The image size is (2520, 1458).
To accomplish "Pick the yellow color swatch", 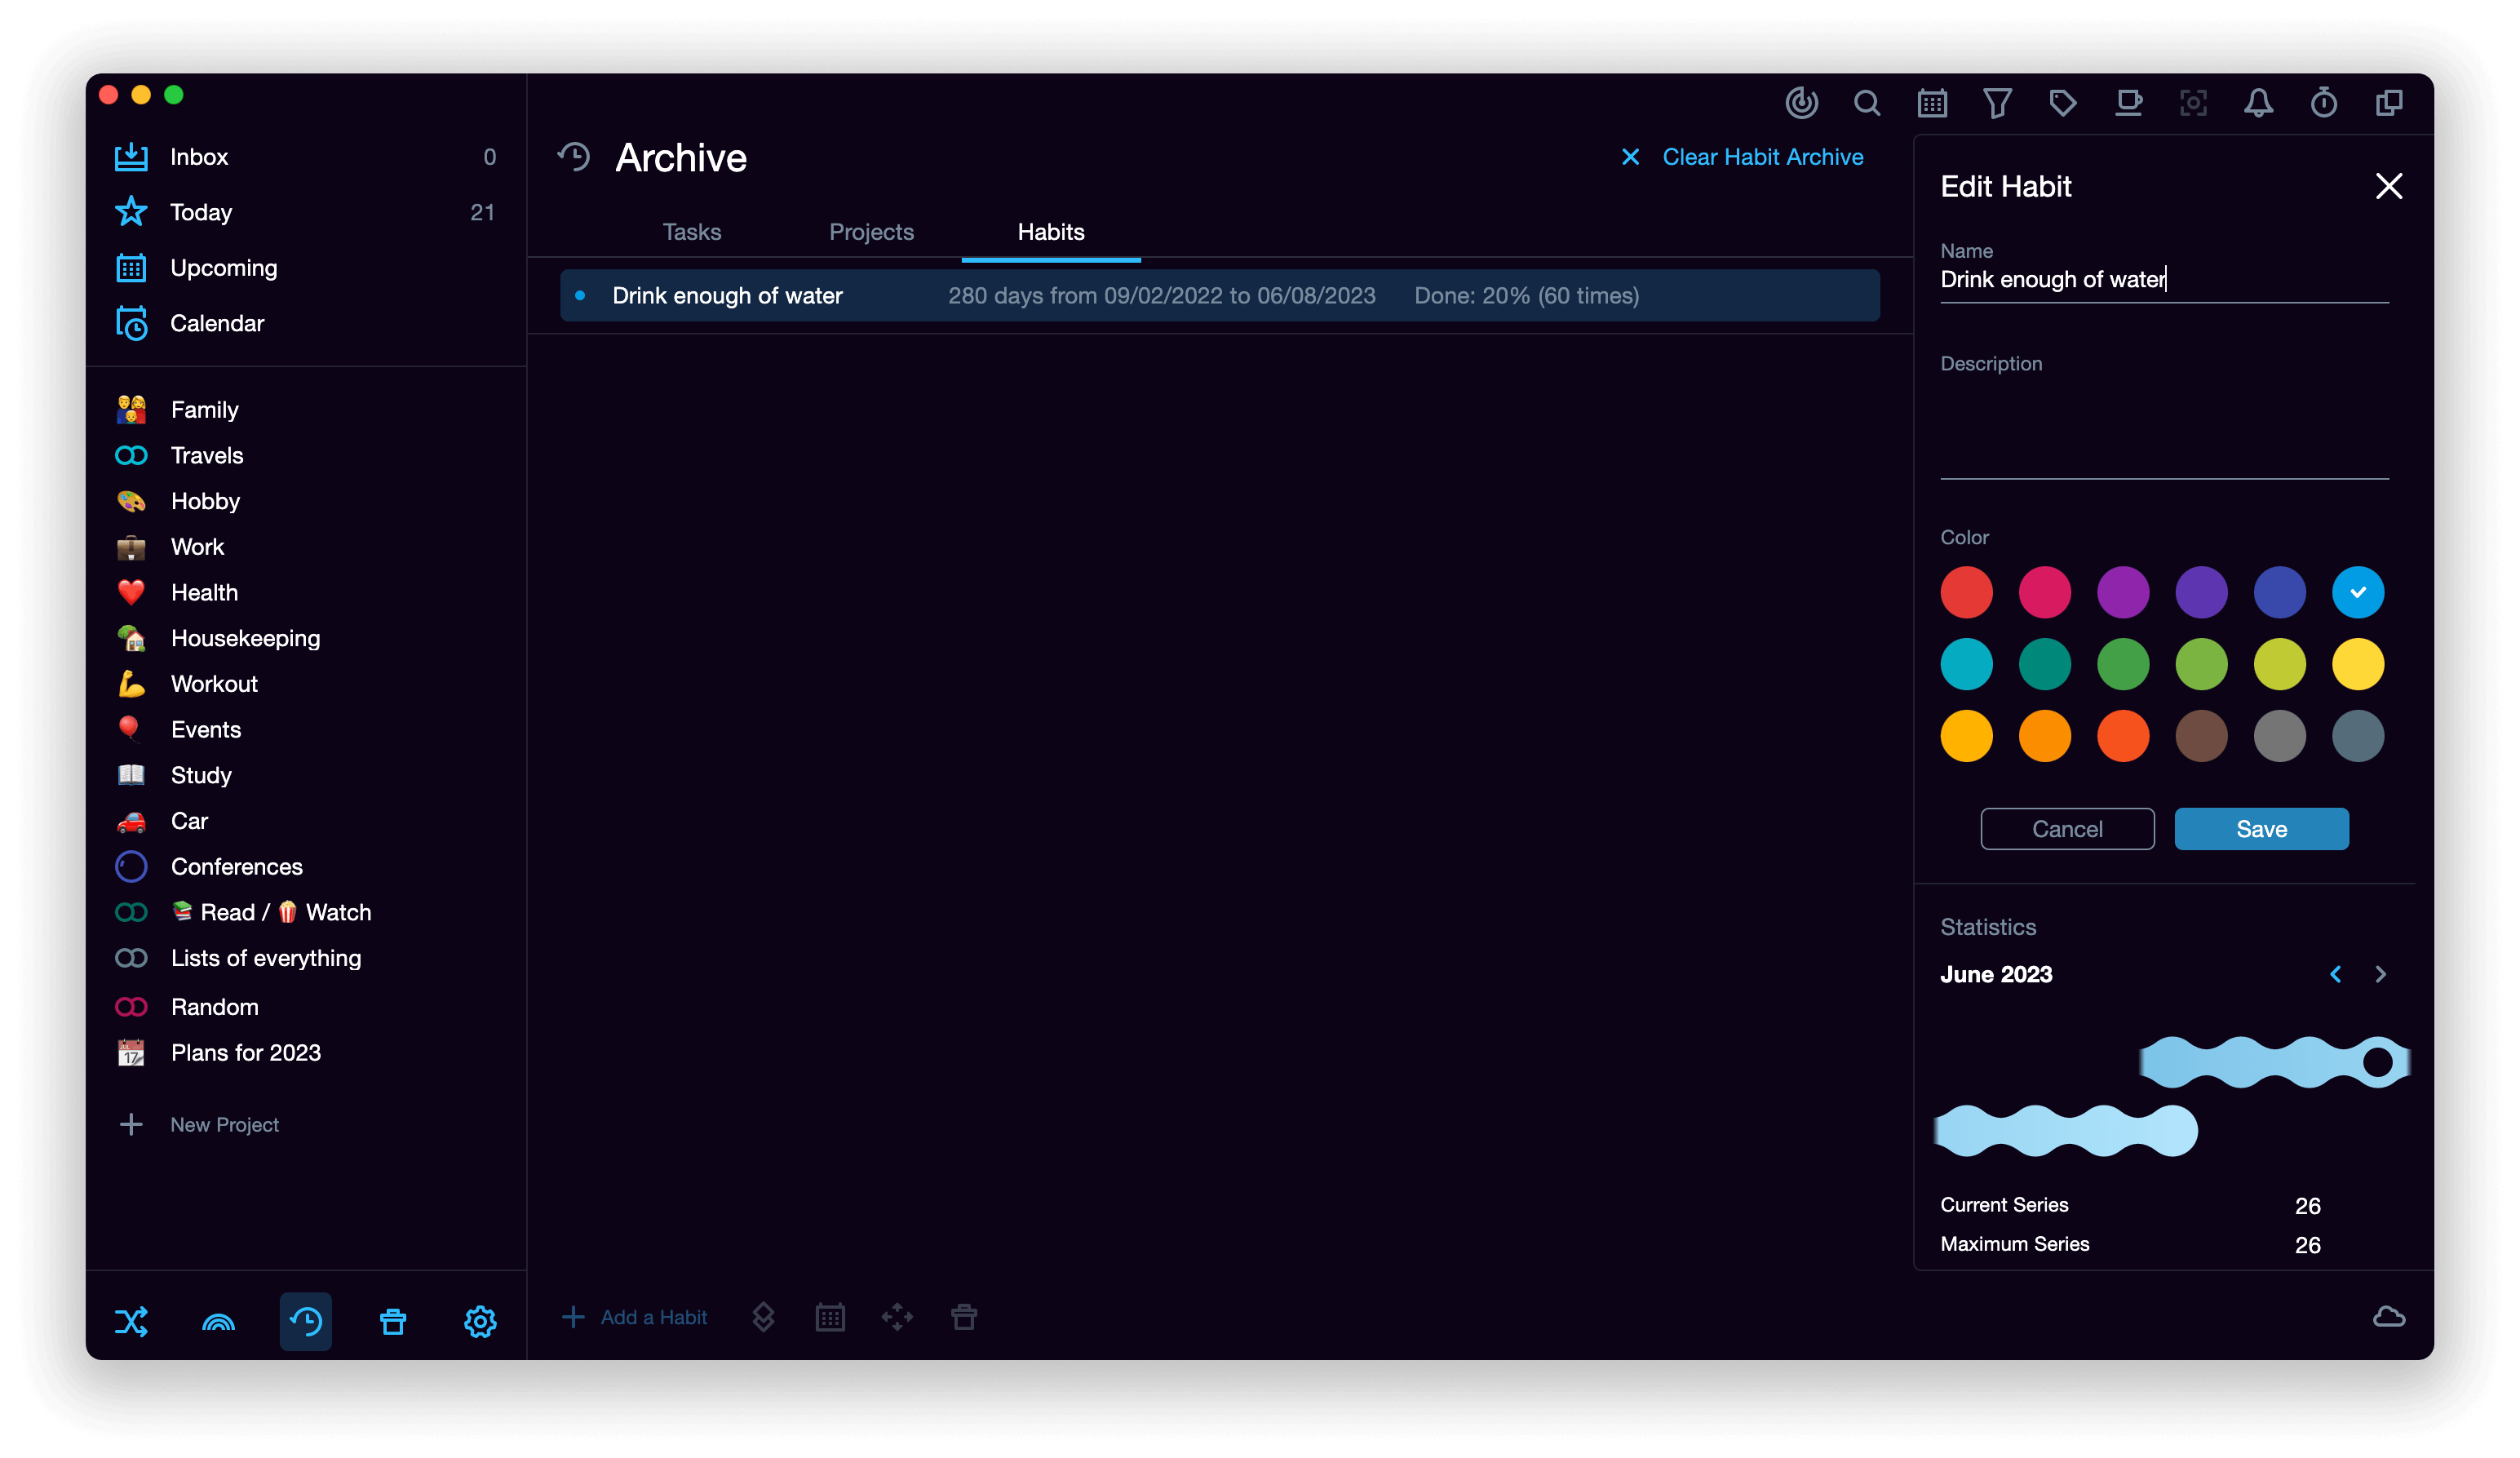I will click(2357, 664).
